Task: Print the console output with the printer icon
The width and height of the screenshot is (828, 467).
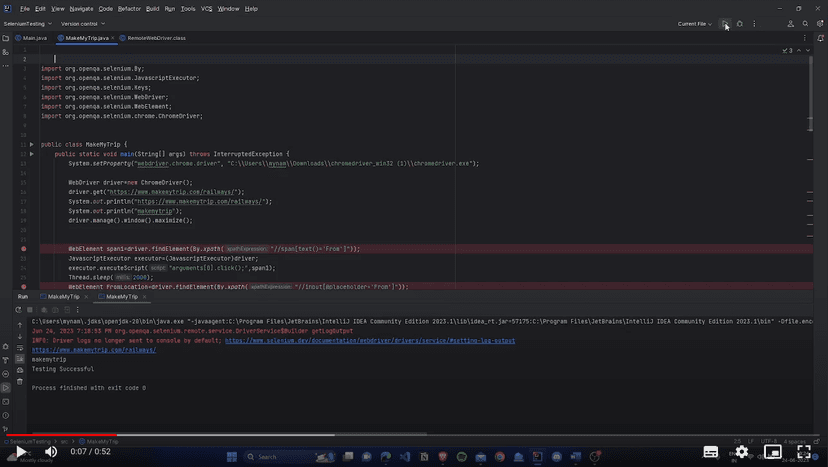Action: pos(20,370)
